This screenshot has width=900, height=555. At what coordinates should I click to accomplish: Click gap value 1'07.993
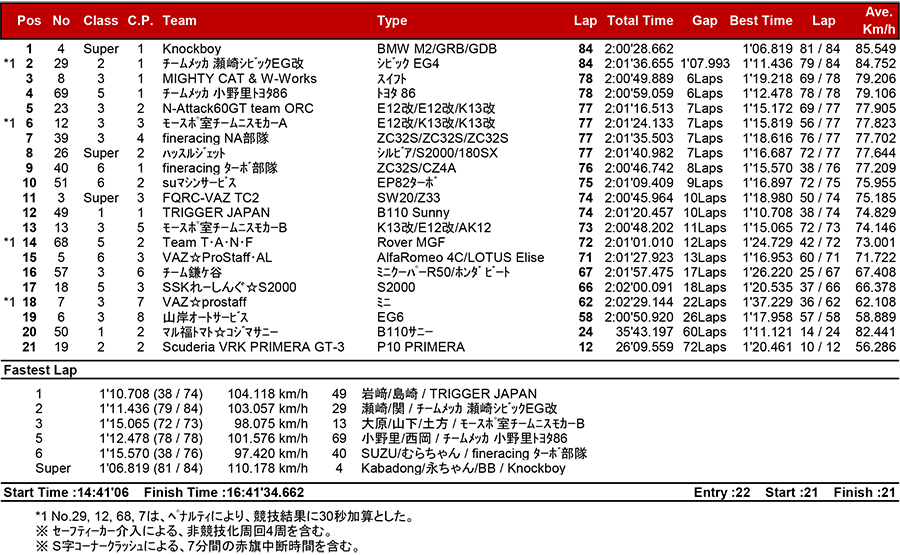(705, 64)
